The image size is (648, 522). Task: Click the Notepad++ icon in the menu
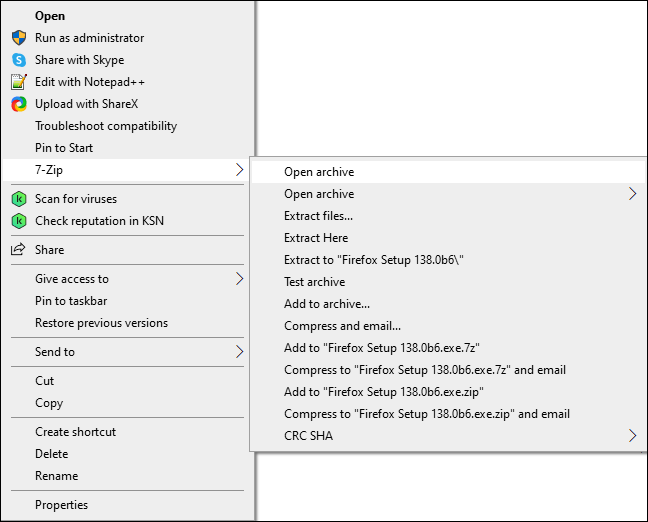(18, 82)
